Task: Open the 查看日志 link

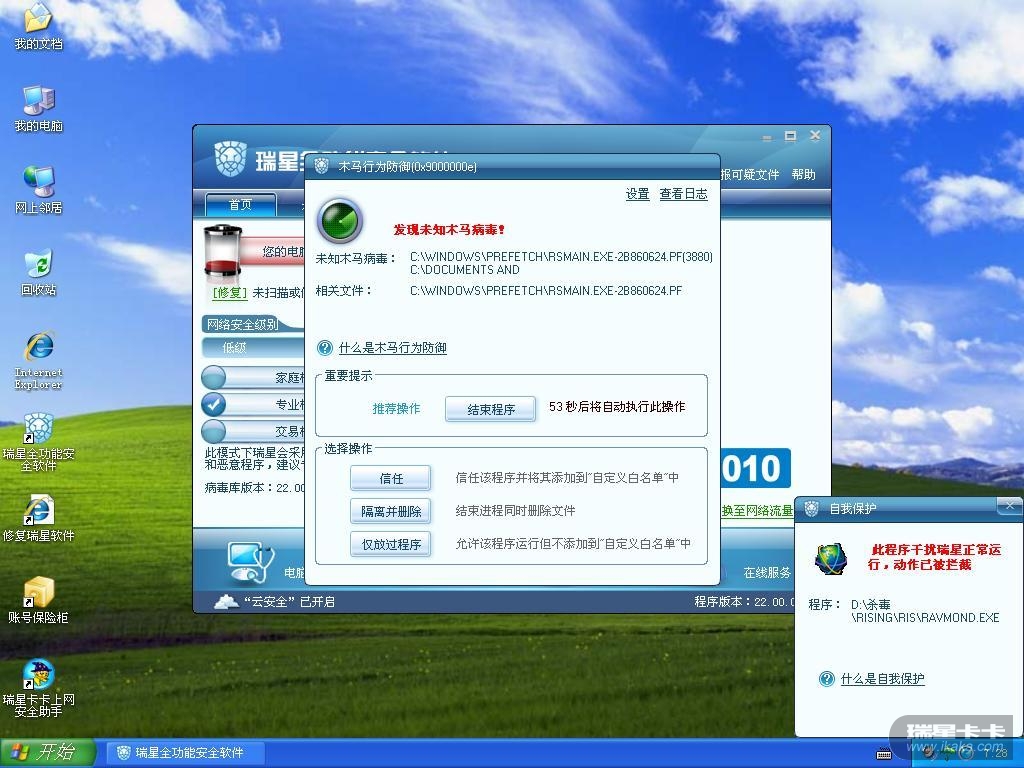Action: [683, 194]
